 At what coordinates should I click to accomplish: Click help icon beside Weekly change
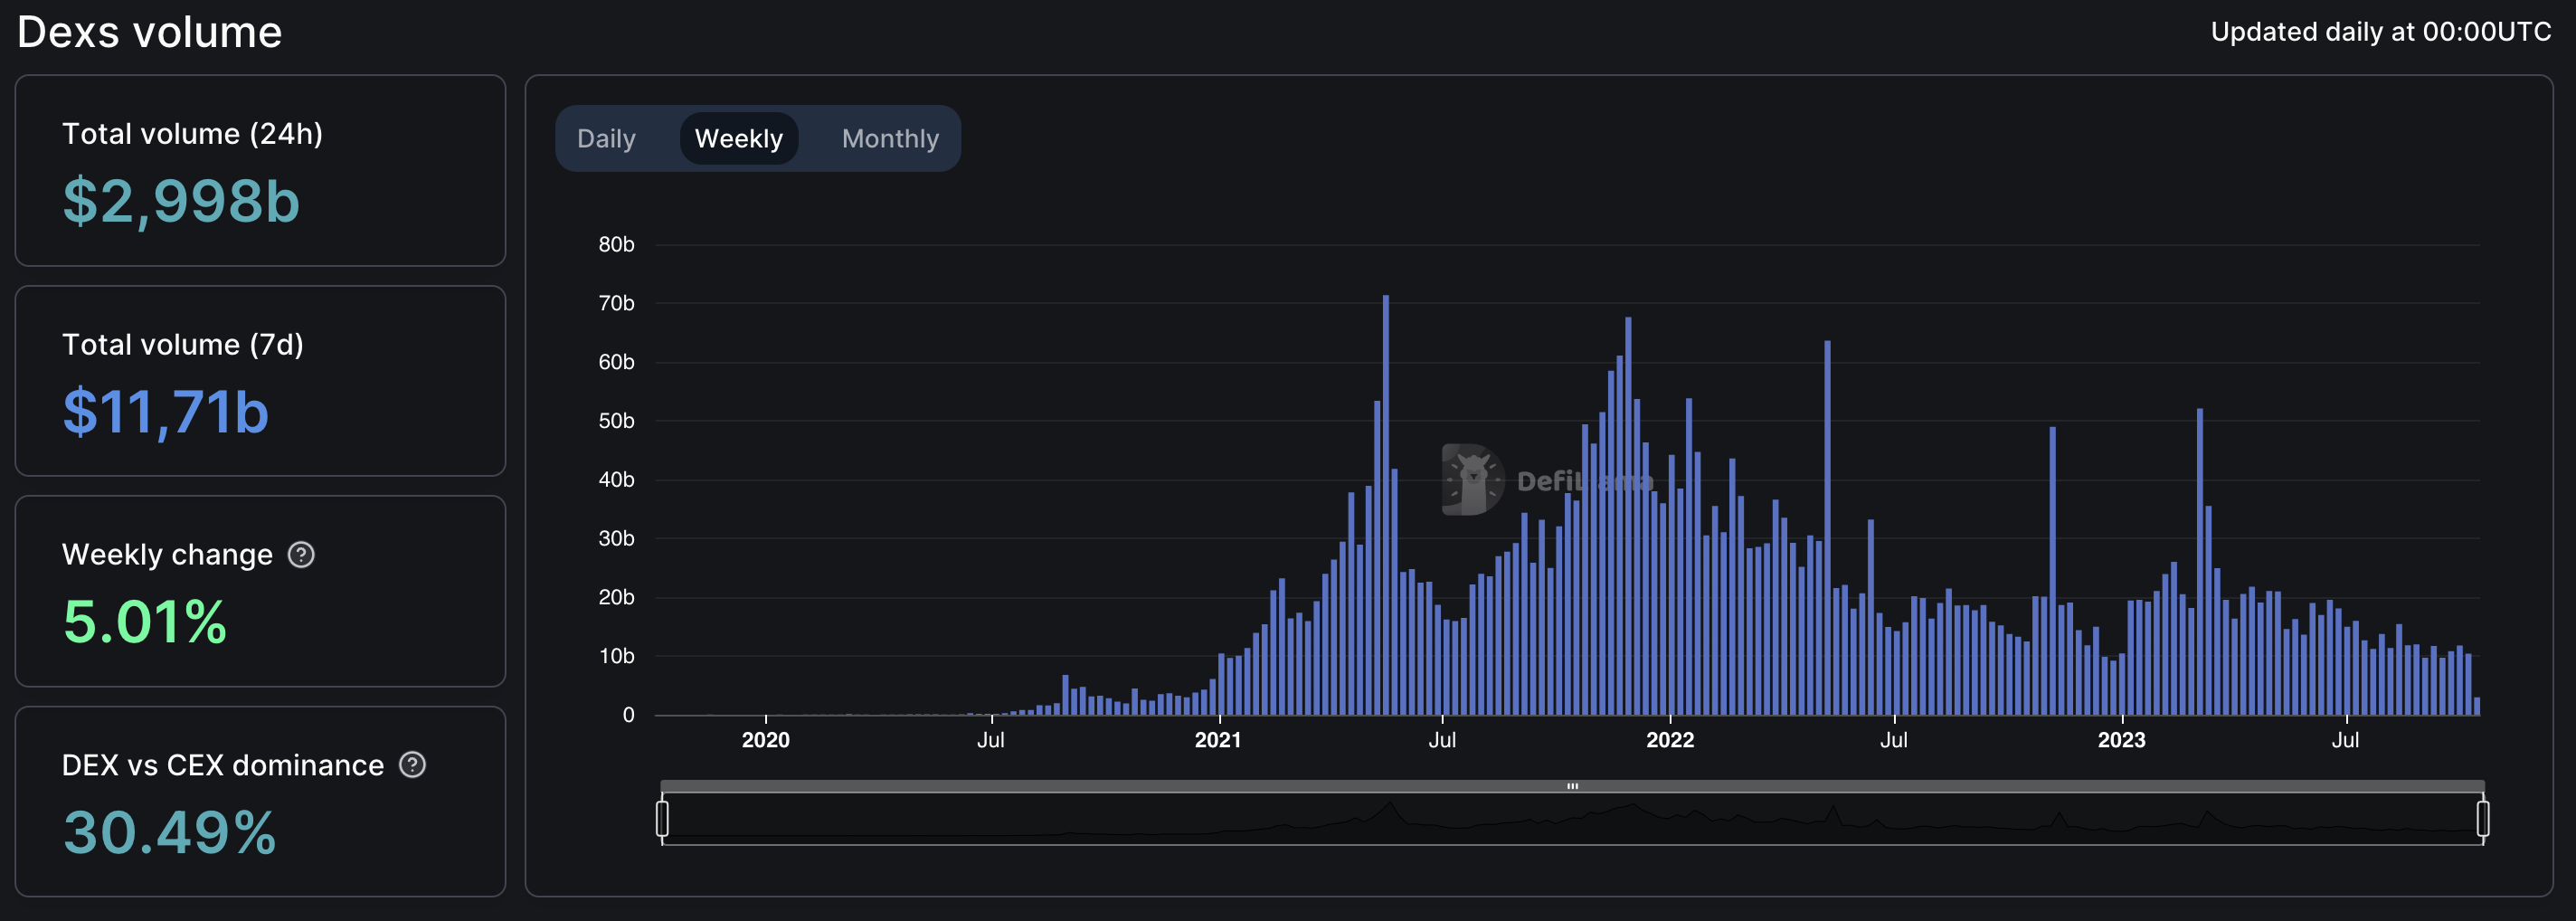click(301, 555)
